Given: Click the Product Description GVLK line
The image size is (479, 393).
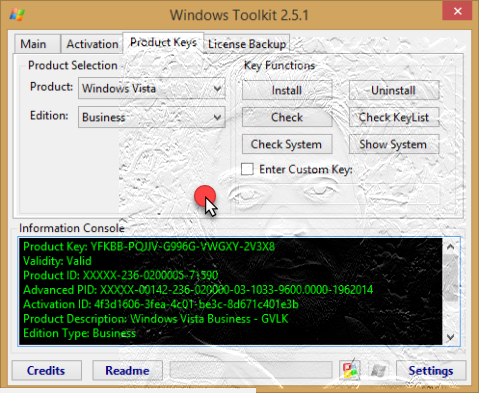Looking at the screenshot, I should 156,319.
